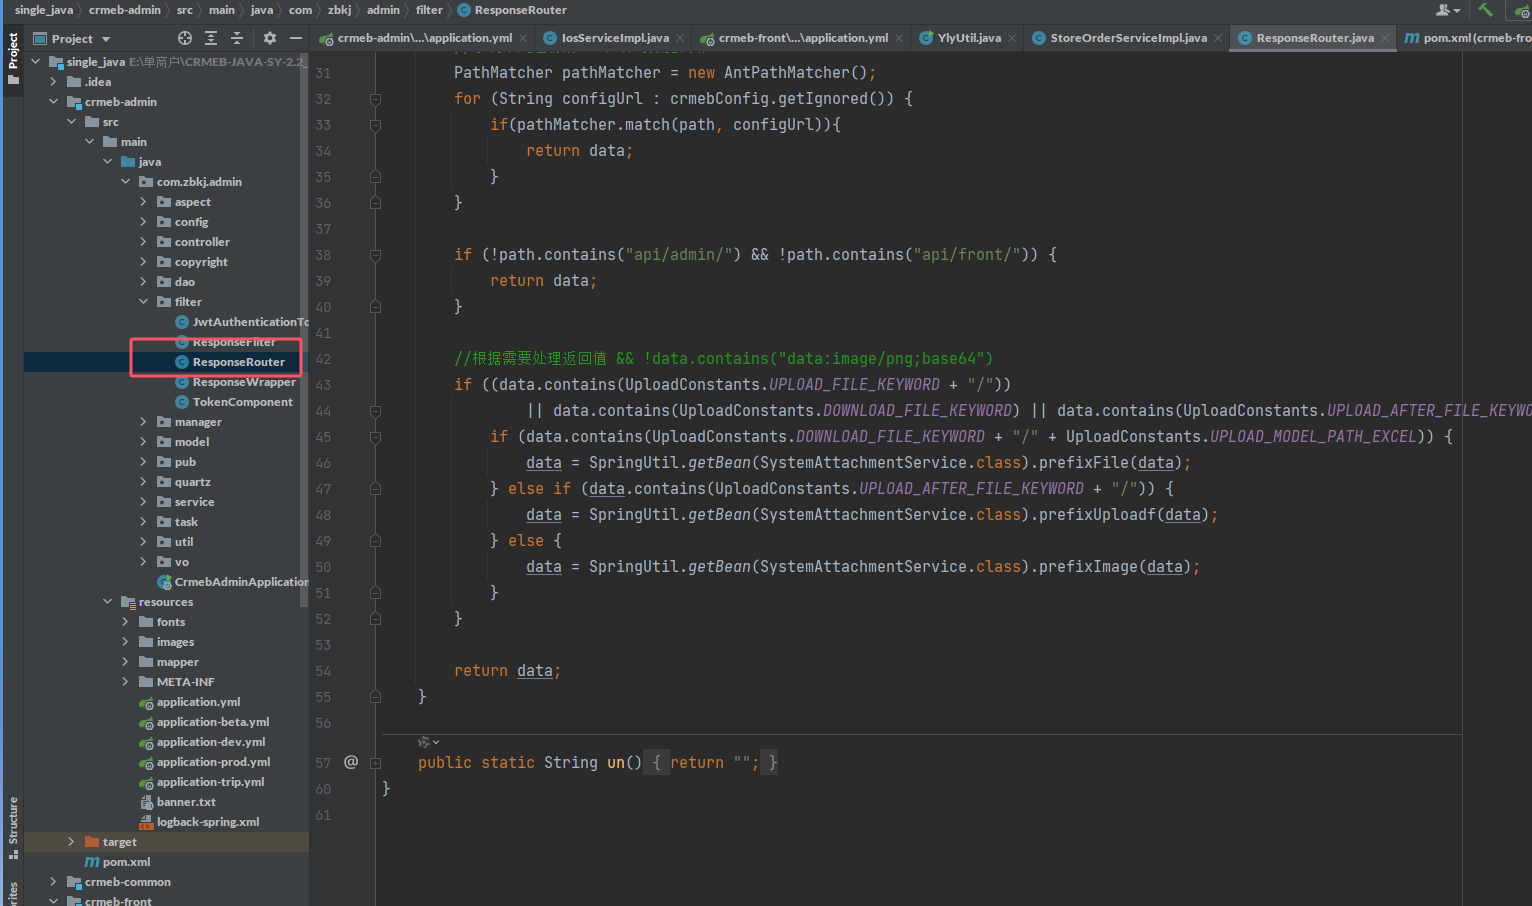Close the StoreOrderServiceImpl.java tab
1532x906 pixels.
(1218, 38)
